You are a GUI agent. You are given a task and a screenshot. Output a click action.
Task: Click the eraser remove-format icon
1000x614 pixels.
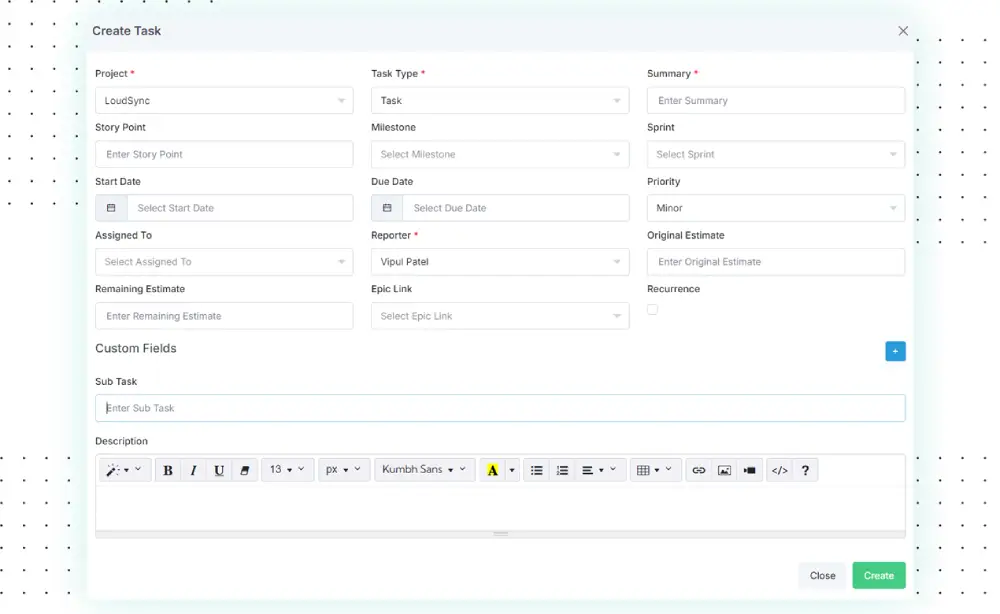tap(245, 470)
